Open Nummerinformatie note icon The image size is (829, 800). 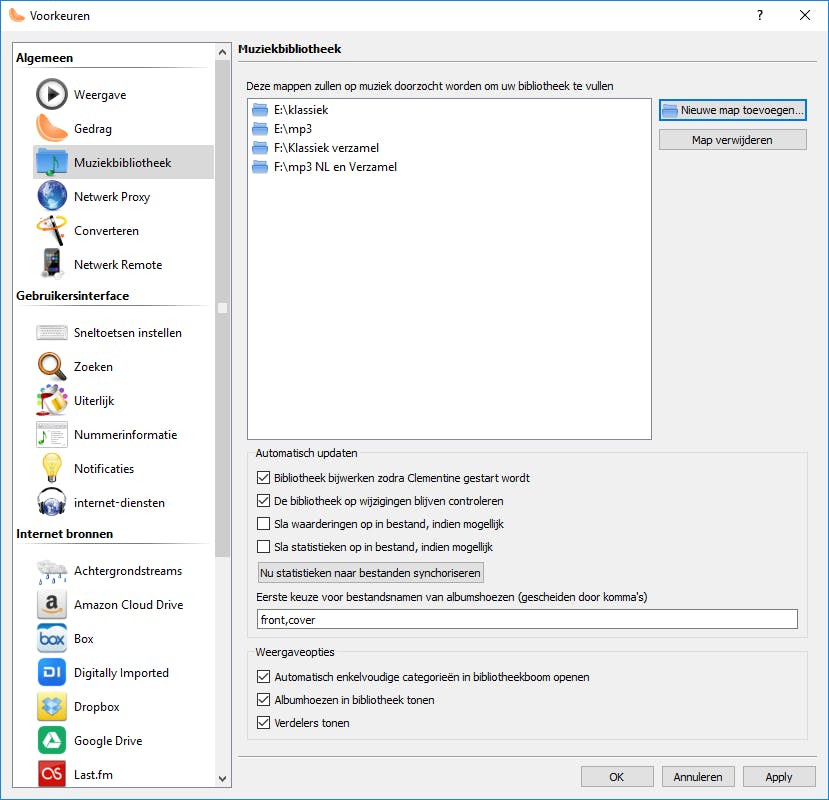click(x=52, y=434)
